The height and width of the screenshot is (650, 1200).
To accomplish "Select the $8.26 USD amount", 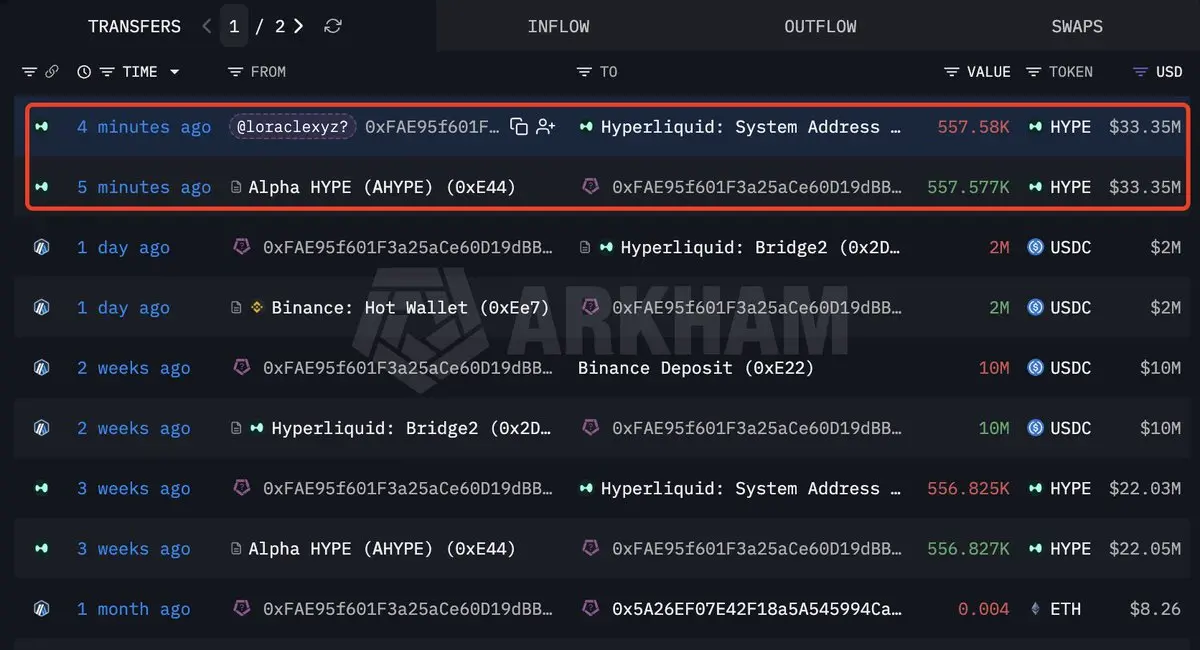I will 1155,608.
